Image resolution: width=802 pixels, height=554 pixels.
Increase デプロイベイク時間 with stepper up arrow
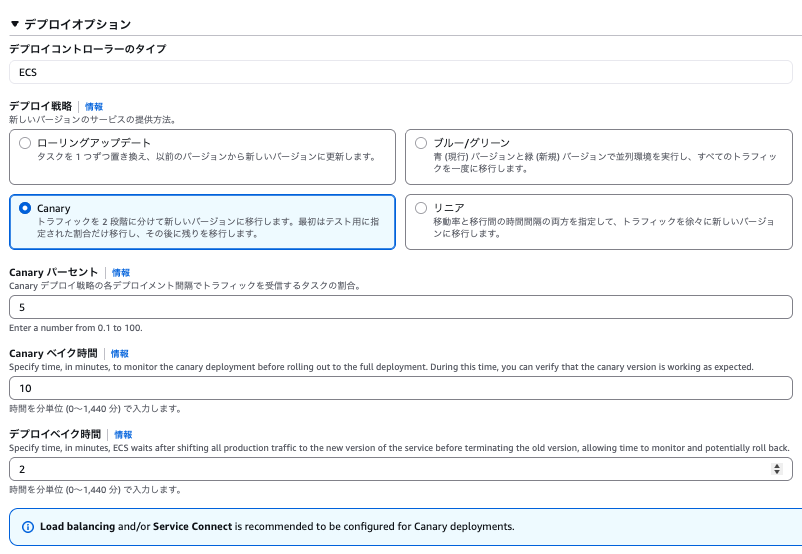tap(778, 465)
